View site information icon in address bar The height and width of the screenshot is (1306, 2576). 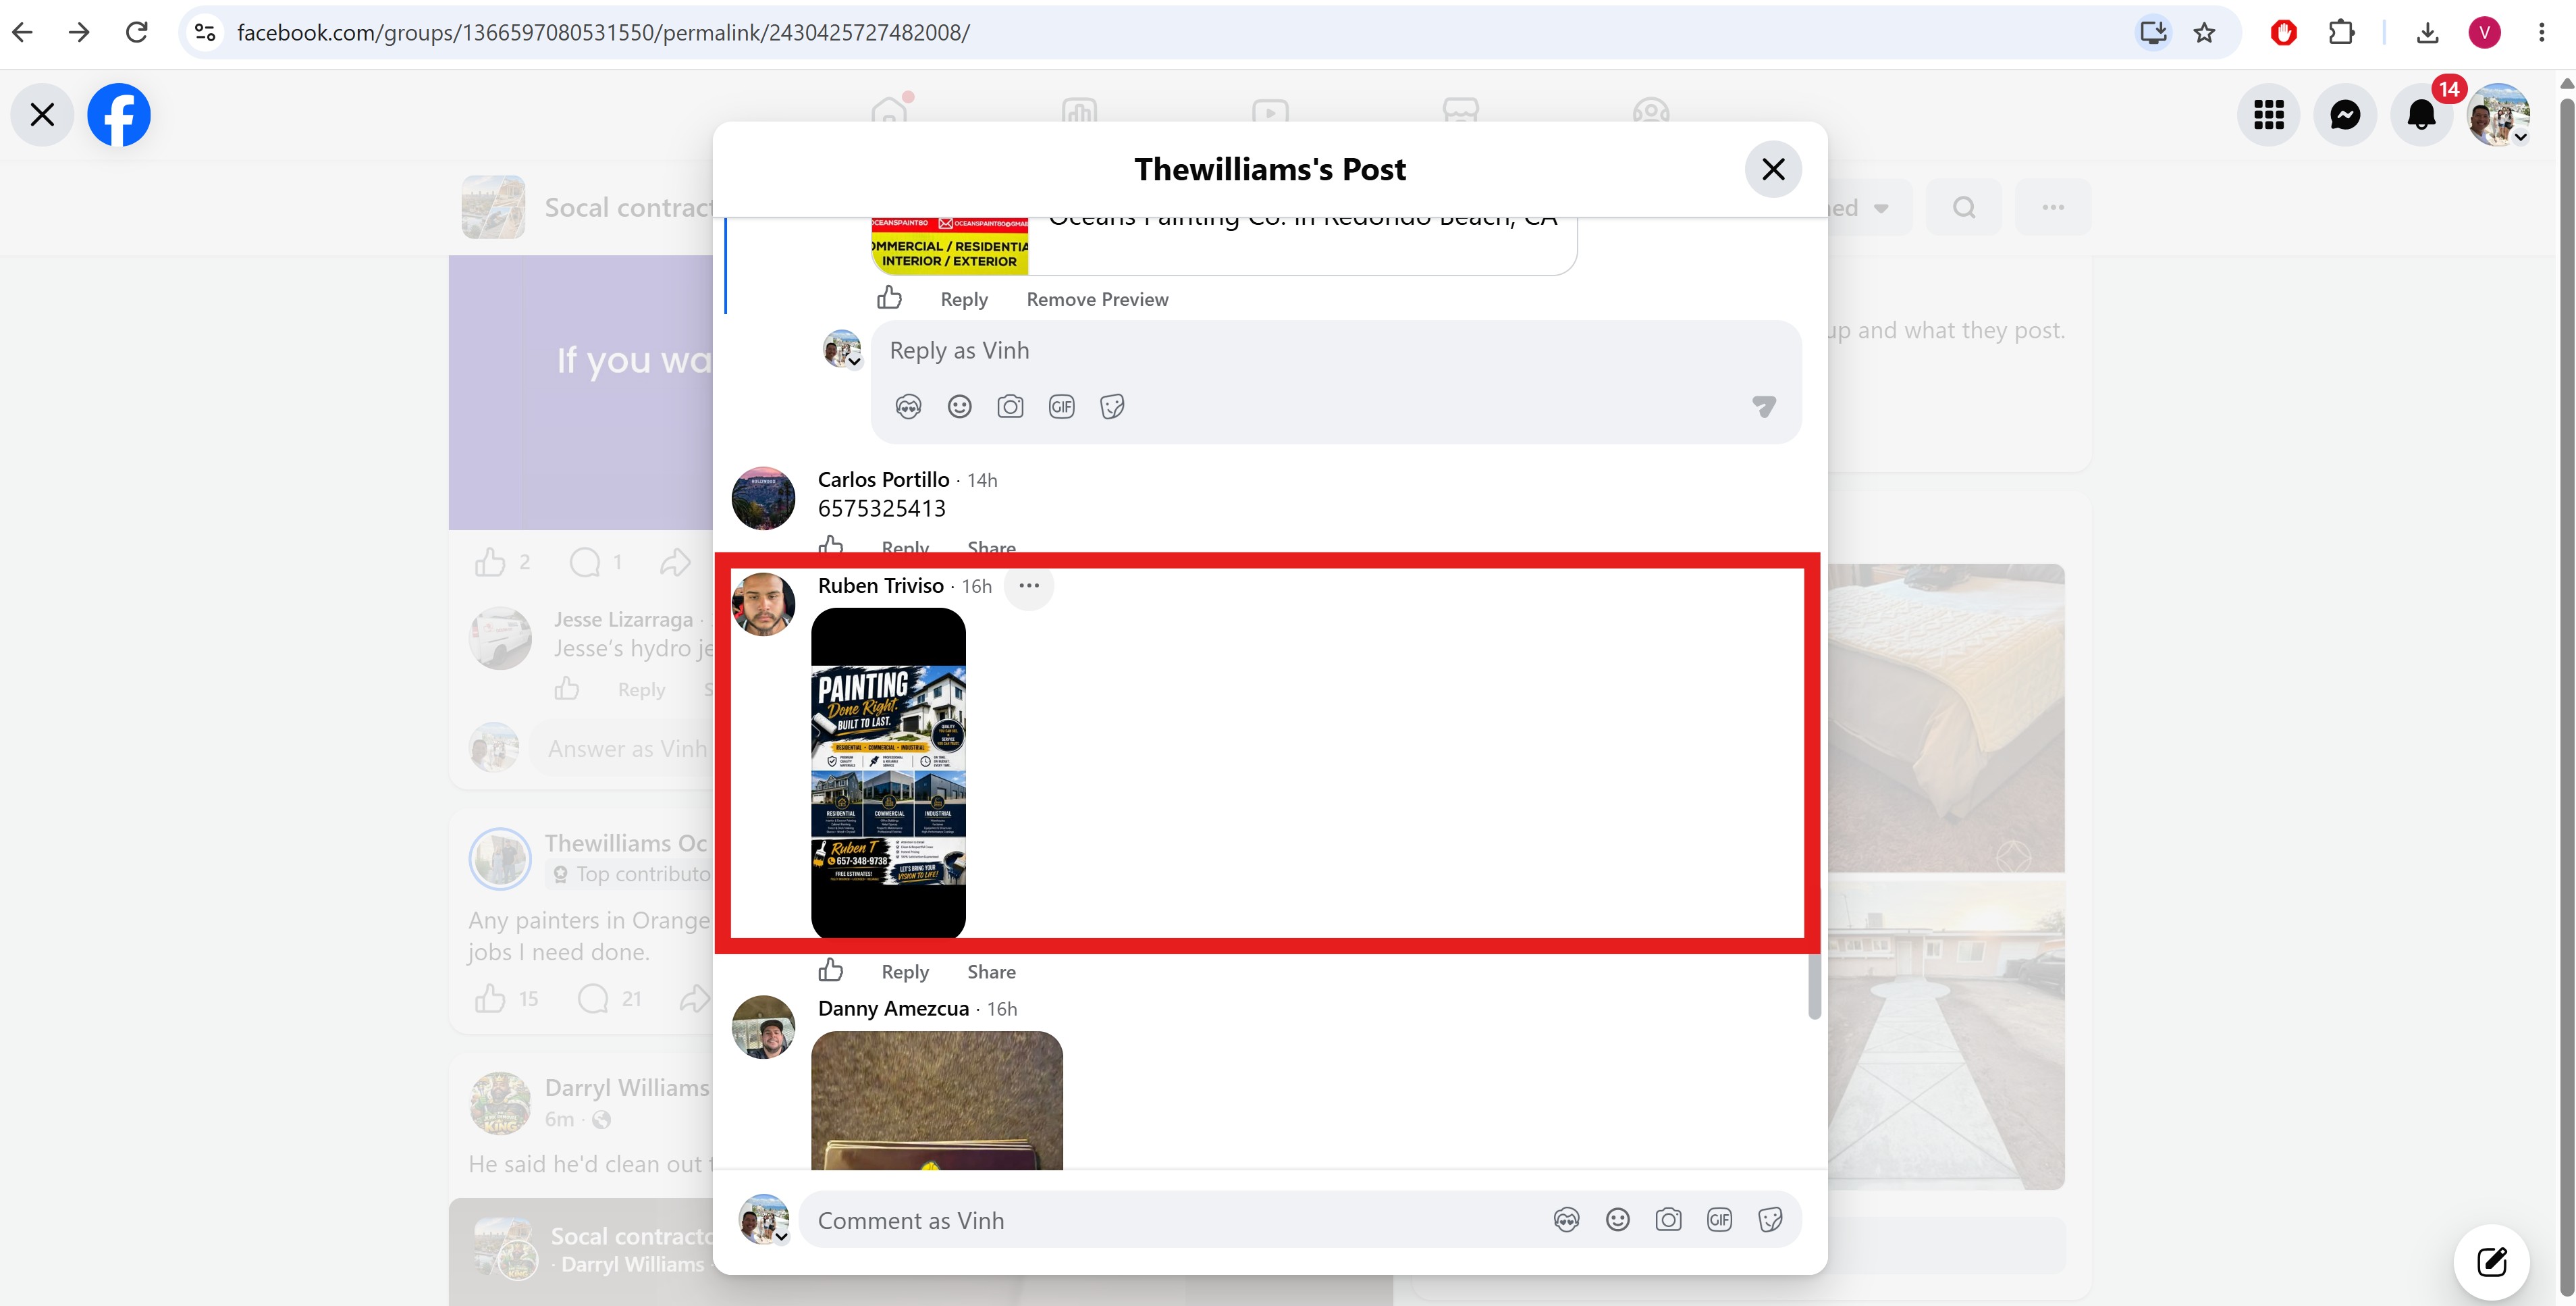pos(205,33)
